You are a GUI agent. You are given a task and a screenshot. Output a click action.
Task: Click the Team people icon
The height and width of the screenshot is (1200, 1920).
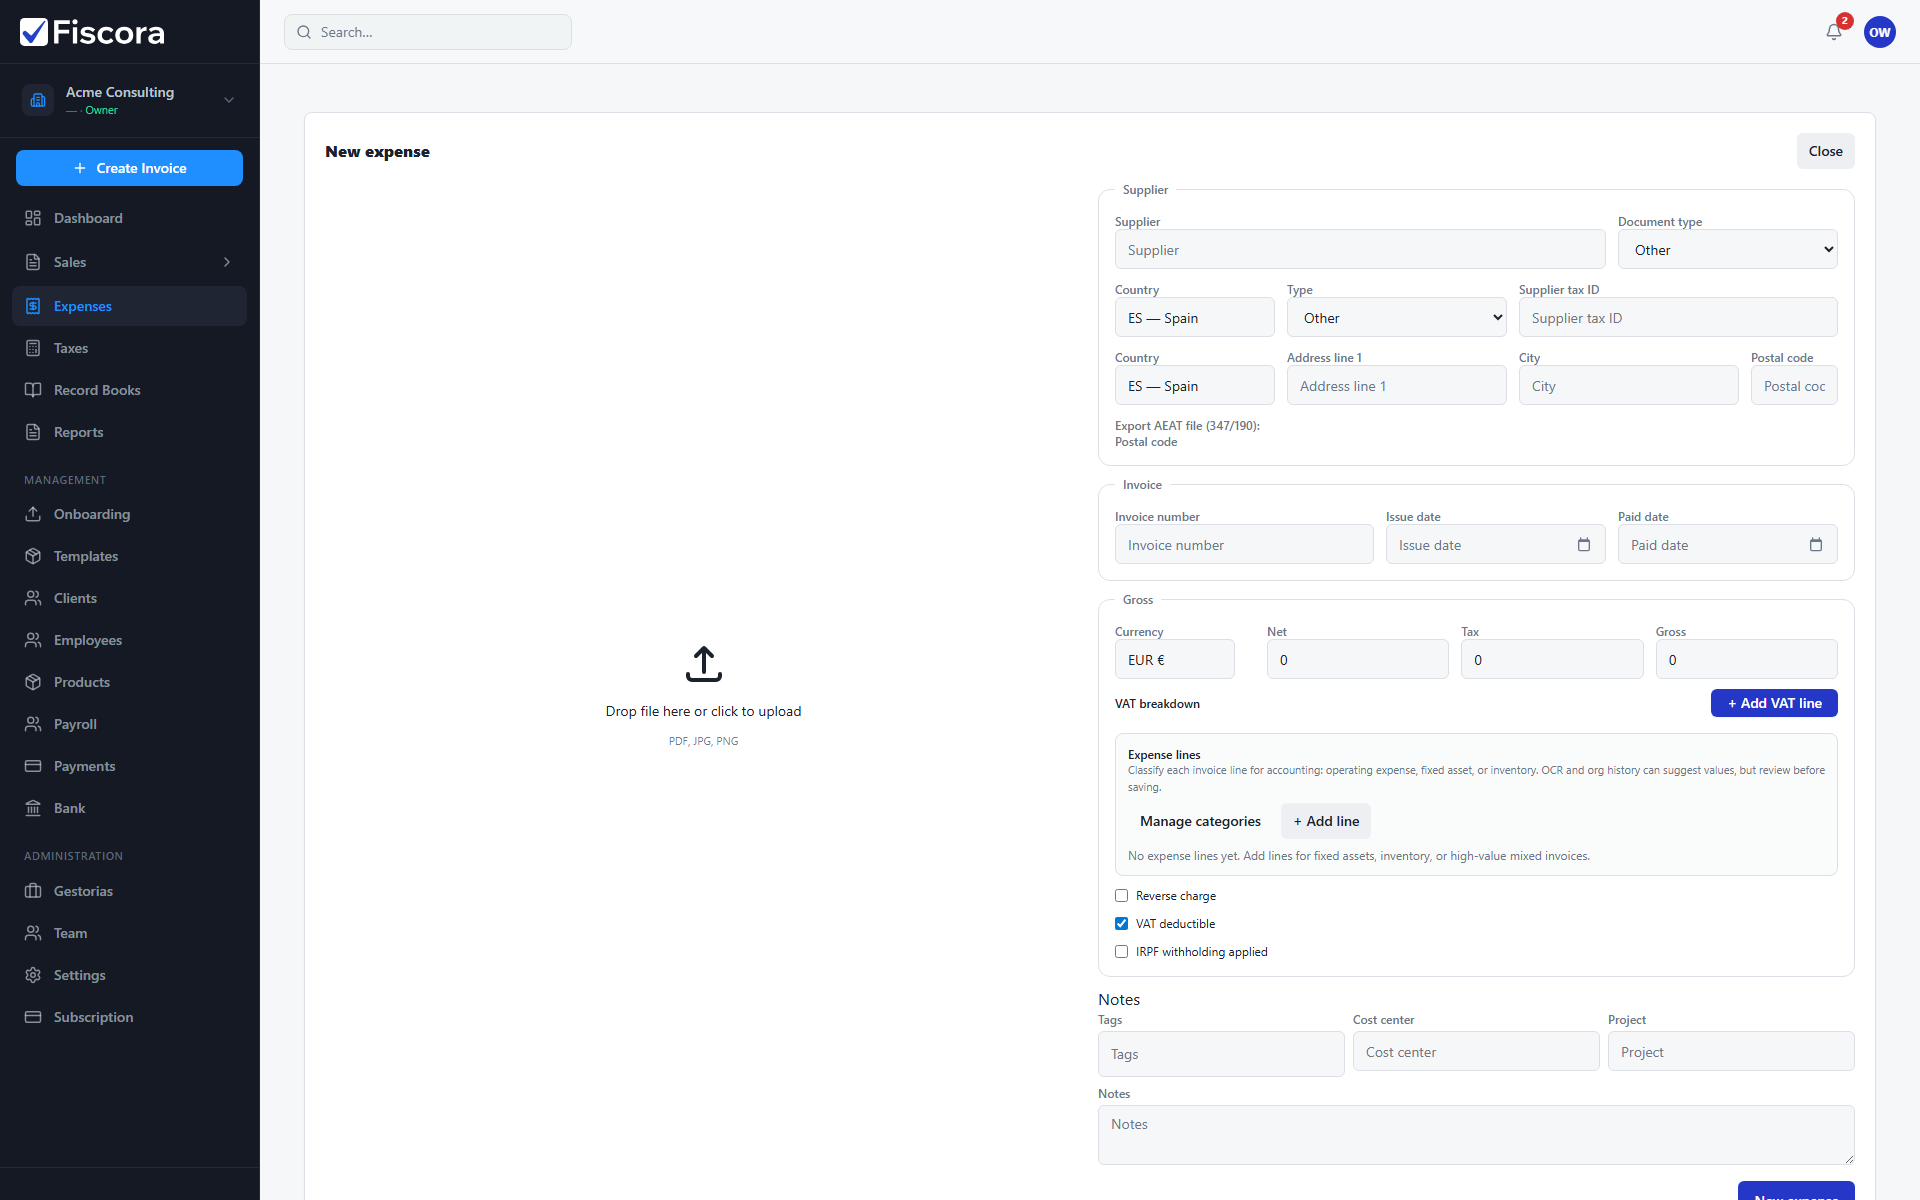pyautogui.click(x=33, y=933)
